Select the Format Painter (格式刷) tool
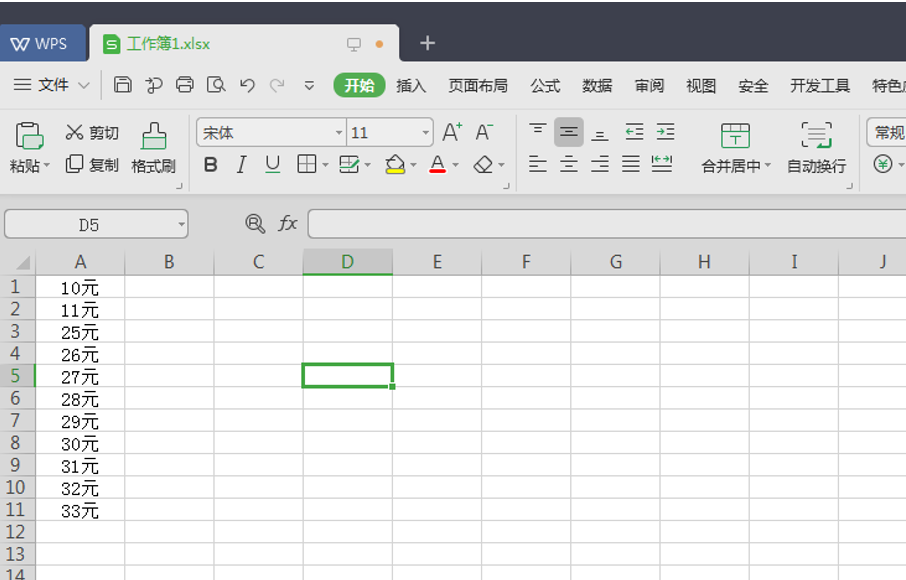This screenshot has height=580, width=906. 153,148
